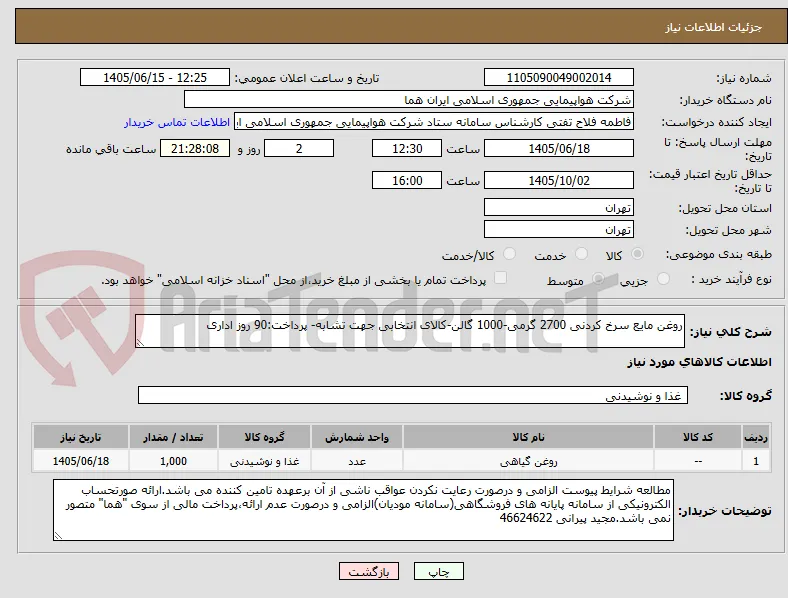Click the request creator field فاطمه فلاح تفتی
The width and height of the screenshot is (788, 598).
[x=434, y=122]
